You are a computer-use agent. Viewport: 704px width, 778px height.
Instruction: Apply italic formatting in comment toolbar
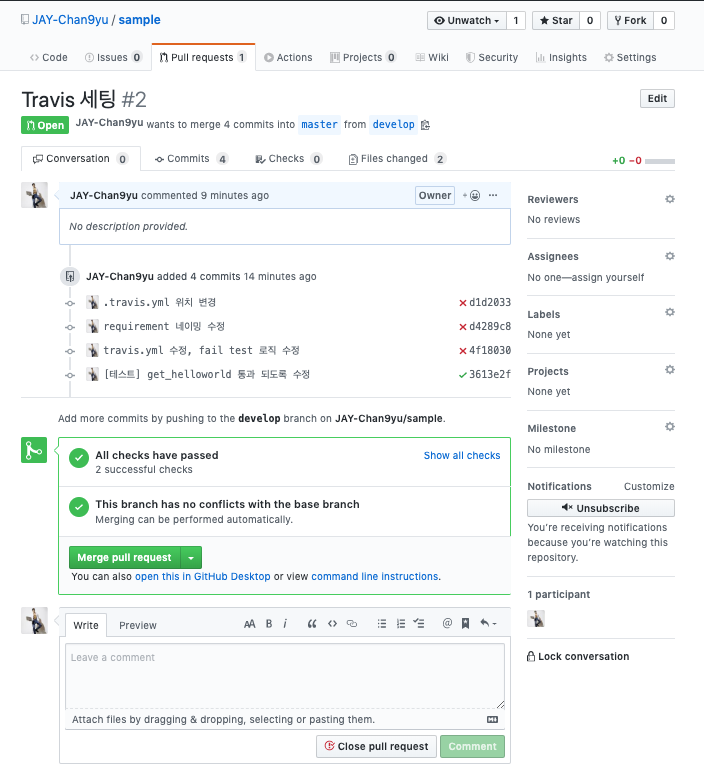click(285, 624)
